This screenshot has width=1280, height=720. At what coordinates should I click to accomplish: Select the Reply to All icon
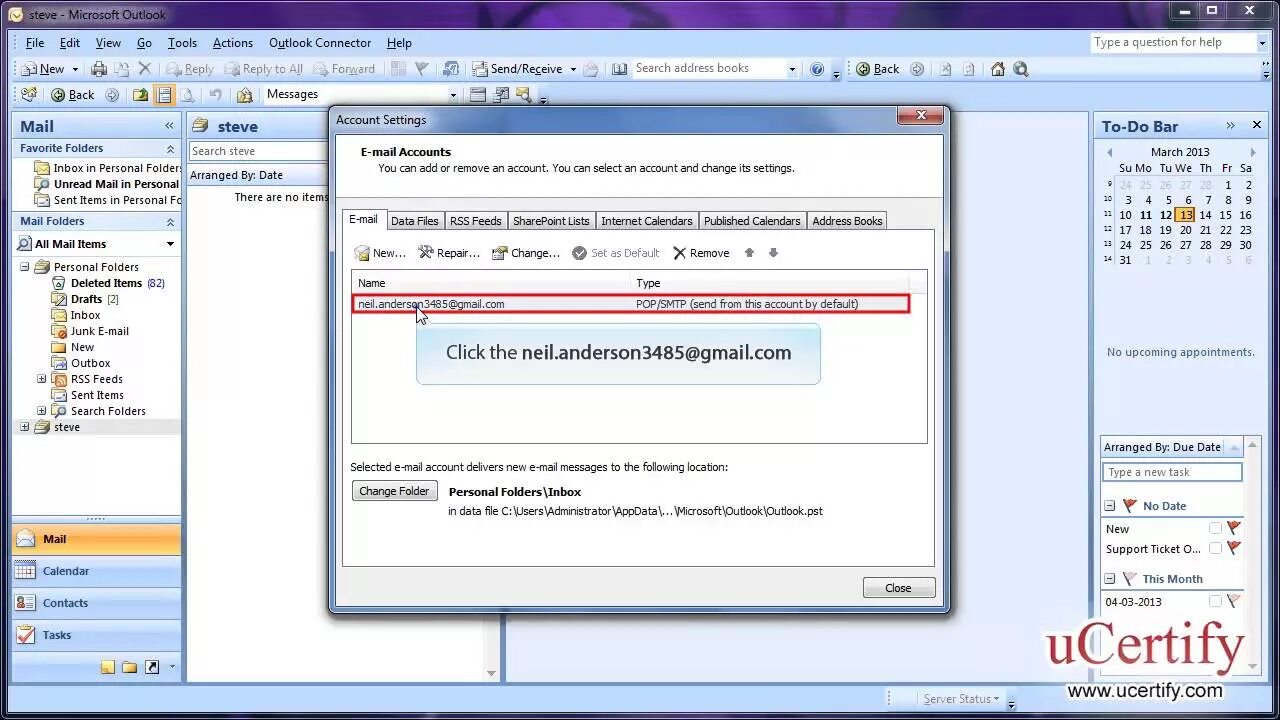point(263,68)
